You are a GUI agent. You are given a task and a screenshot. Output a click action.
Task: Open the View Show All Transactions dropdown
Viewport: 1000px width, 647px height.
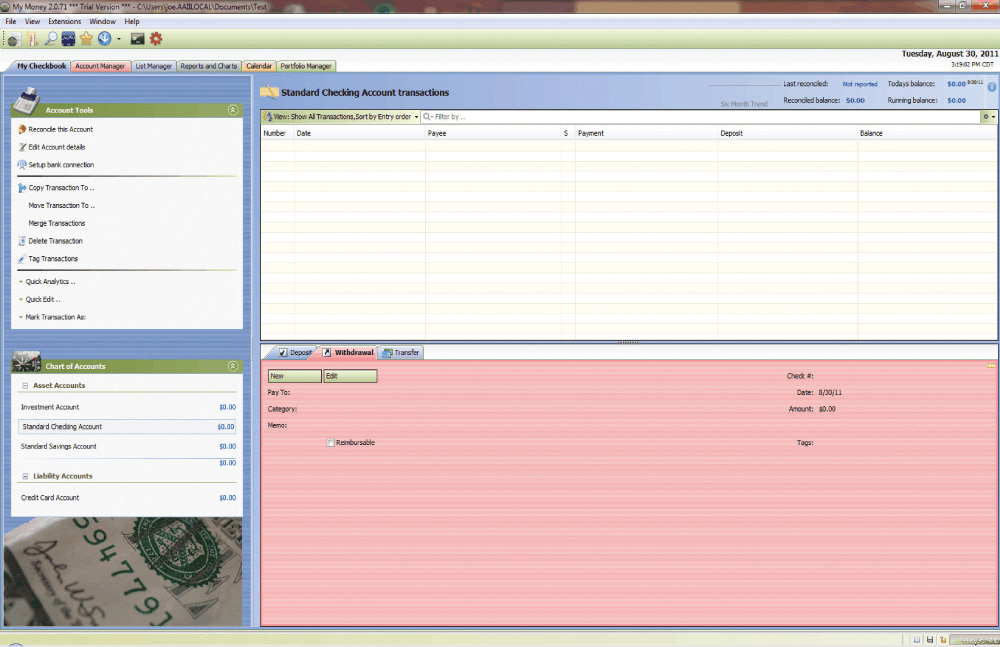pyautogui.click(x=340, y=117)
